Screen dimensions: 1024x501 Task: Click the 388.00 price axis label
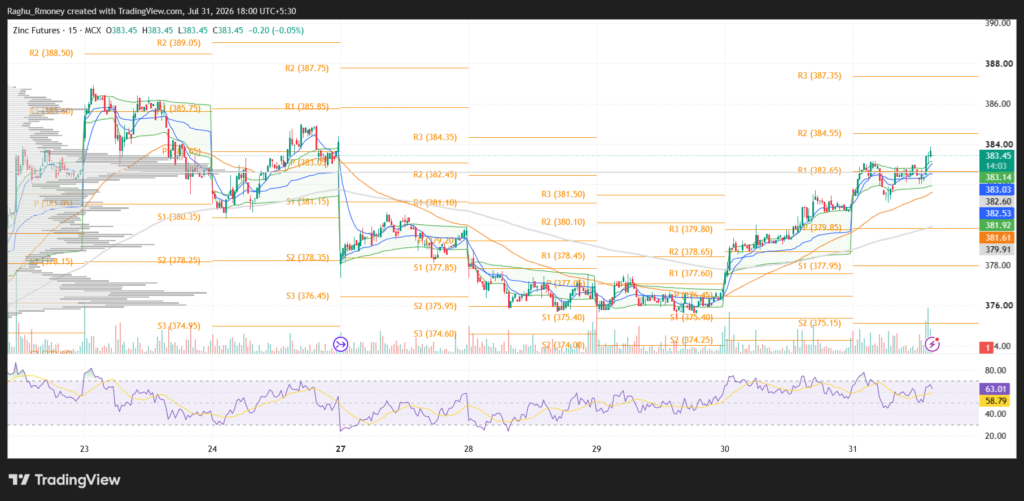(x=999, y=63)
